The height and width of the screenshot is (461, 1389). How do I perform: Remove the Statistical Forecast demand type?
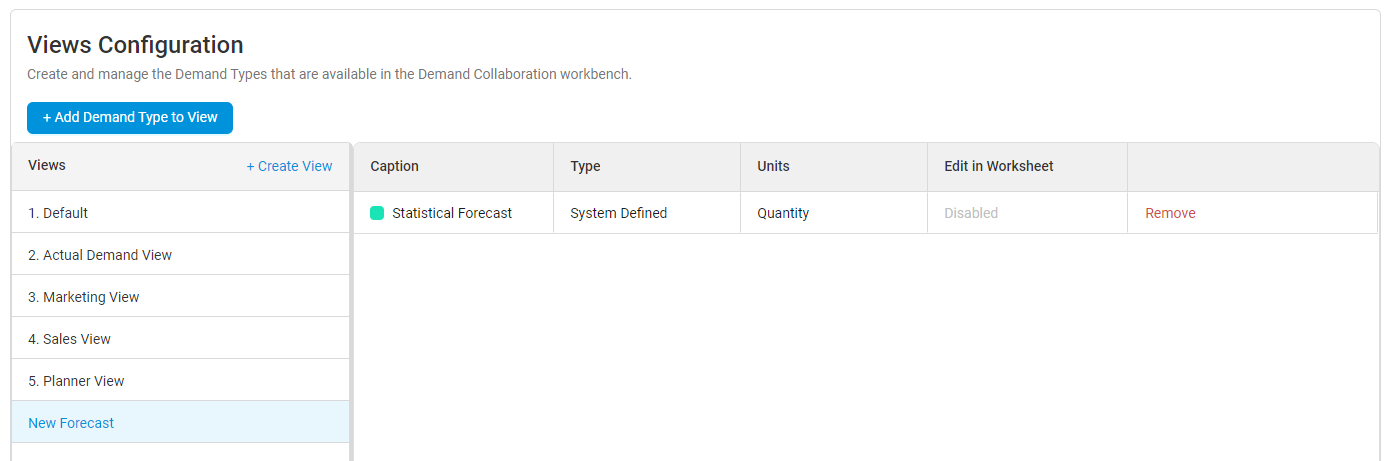click(x=1170, y=213)
